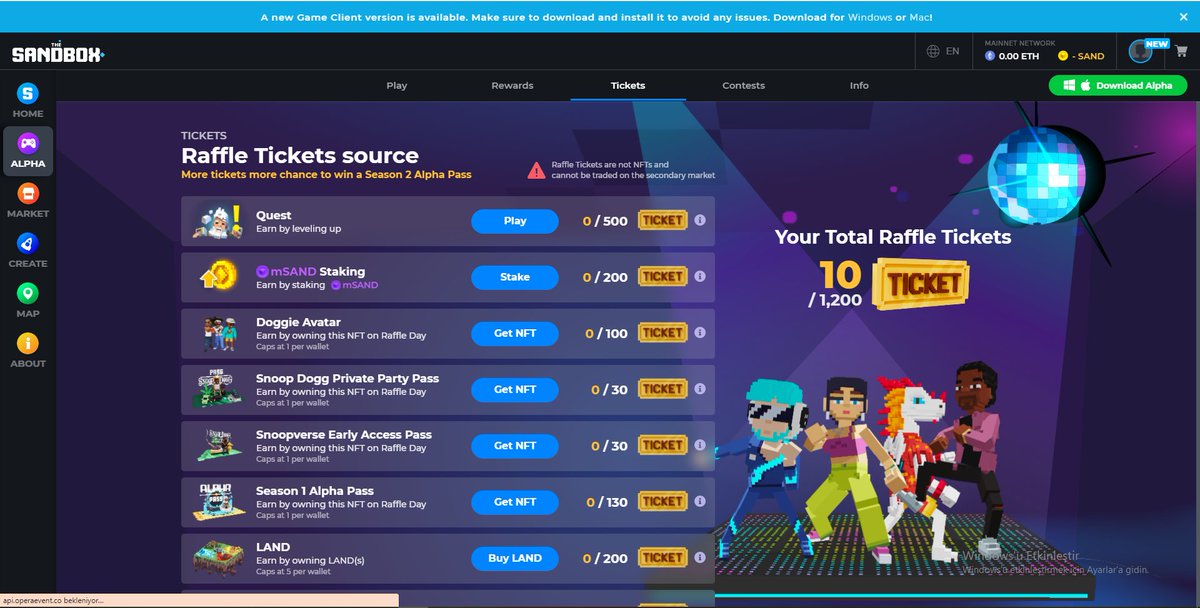1200x608 pixels.
Task: Click The Sandbox logo
Action: click(x=58, y=54)
